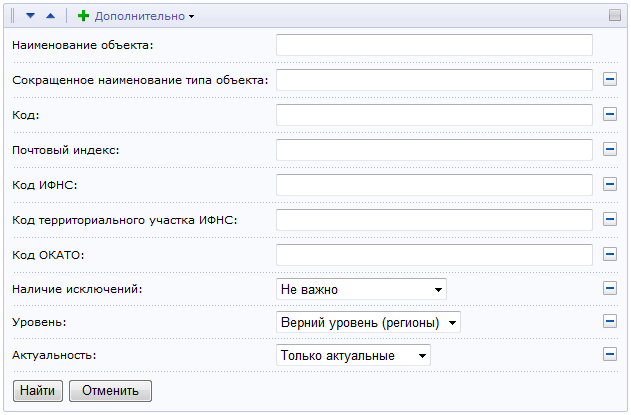Open the Наличие исключений dropdown

coord(361,289)
